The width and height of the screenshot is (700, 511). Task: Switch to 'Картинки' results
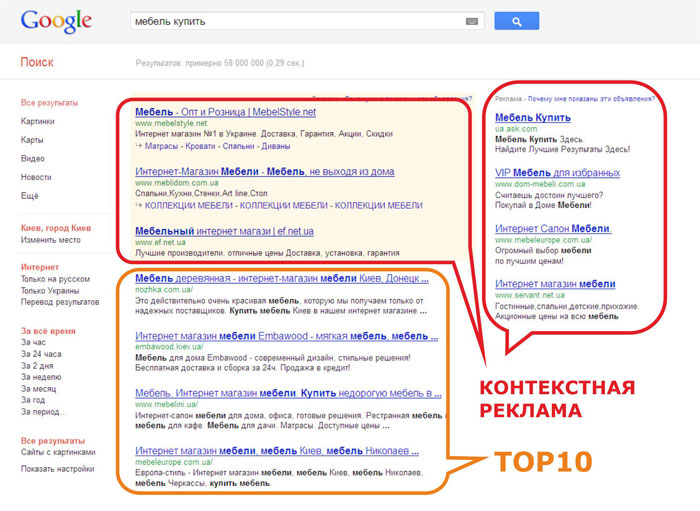coord(38,121)
